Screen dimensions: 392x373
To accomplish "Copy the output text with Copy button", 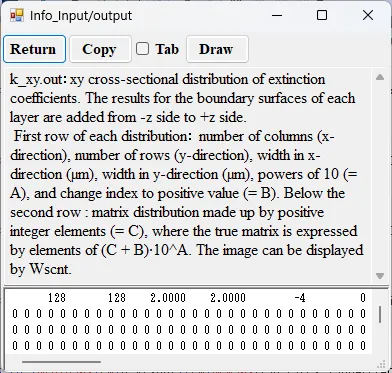I will [100, 49].
